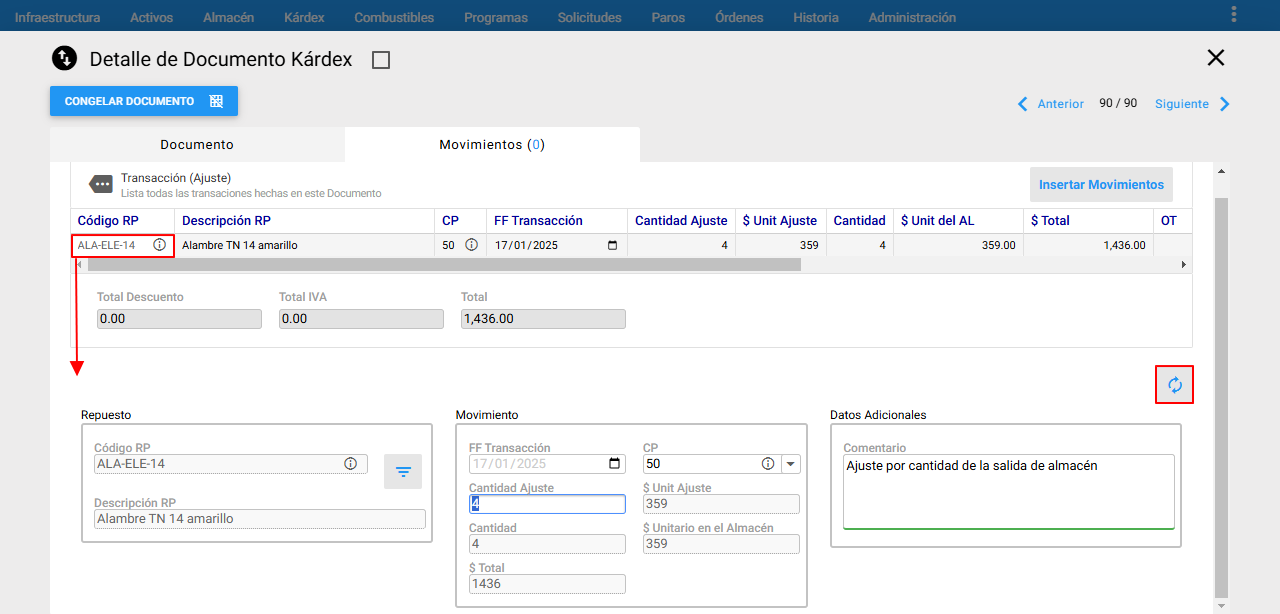This screenshot has width=1280, height=614.
Task: Click the Congelar Documento button
Action: coord(144,101)
